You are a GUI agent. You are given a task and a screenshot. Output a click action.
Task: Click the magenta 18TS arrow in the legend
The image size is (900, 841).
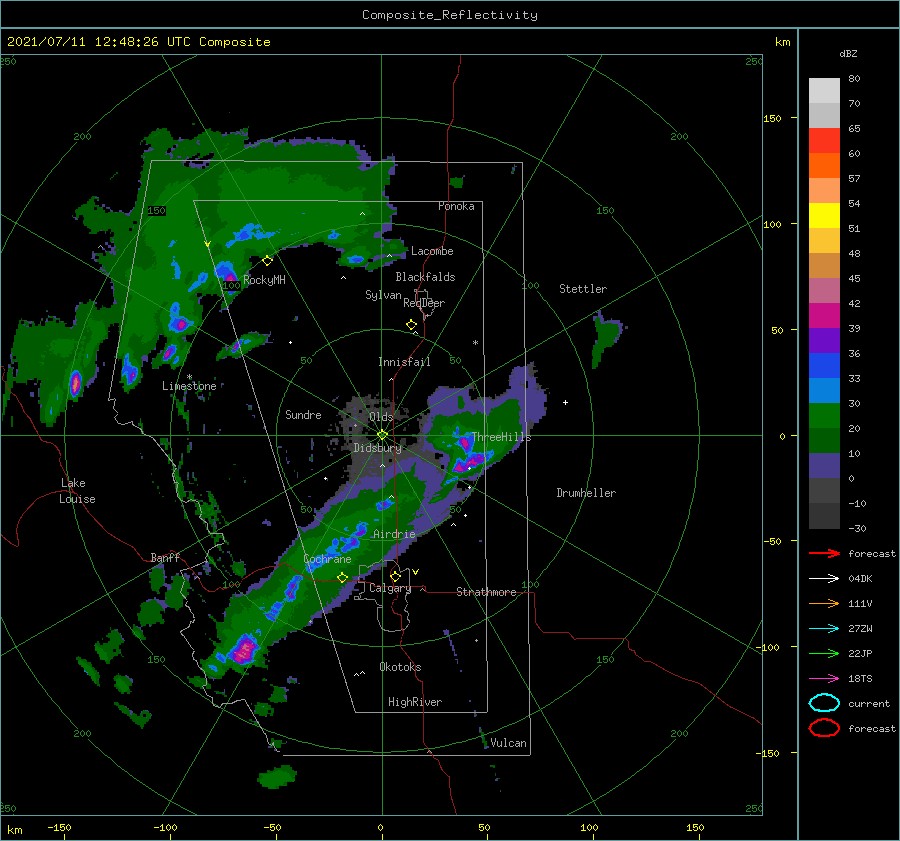pyautogui.click(x=824, y=679)
